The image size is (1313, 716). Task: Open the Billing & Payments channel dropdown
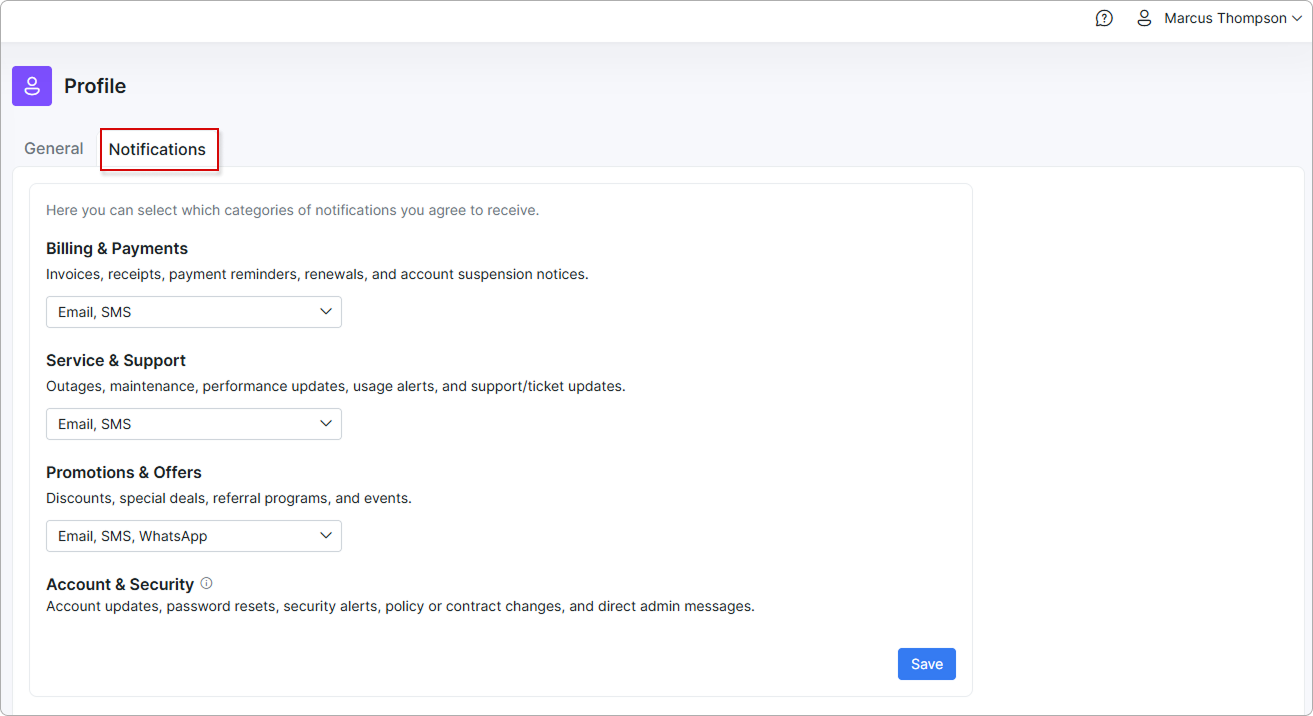tap(194, 312)
